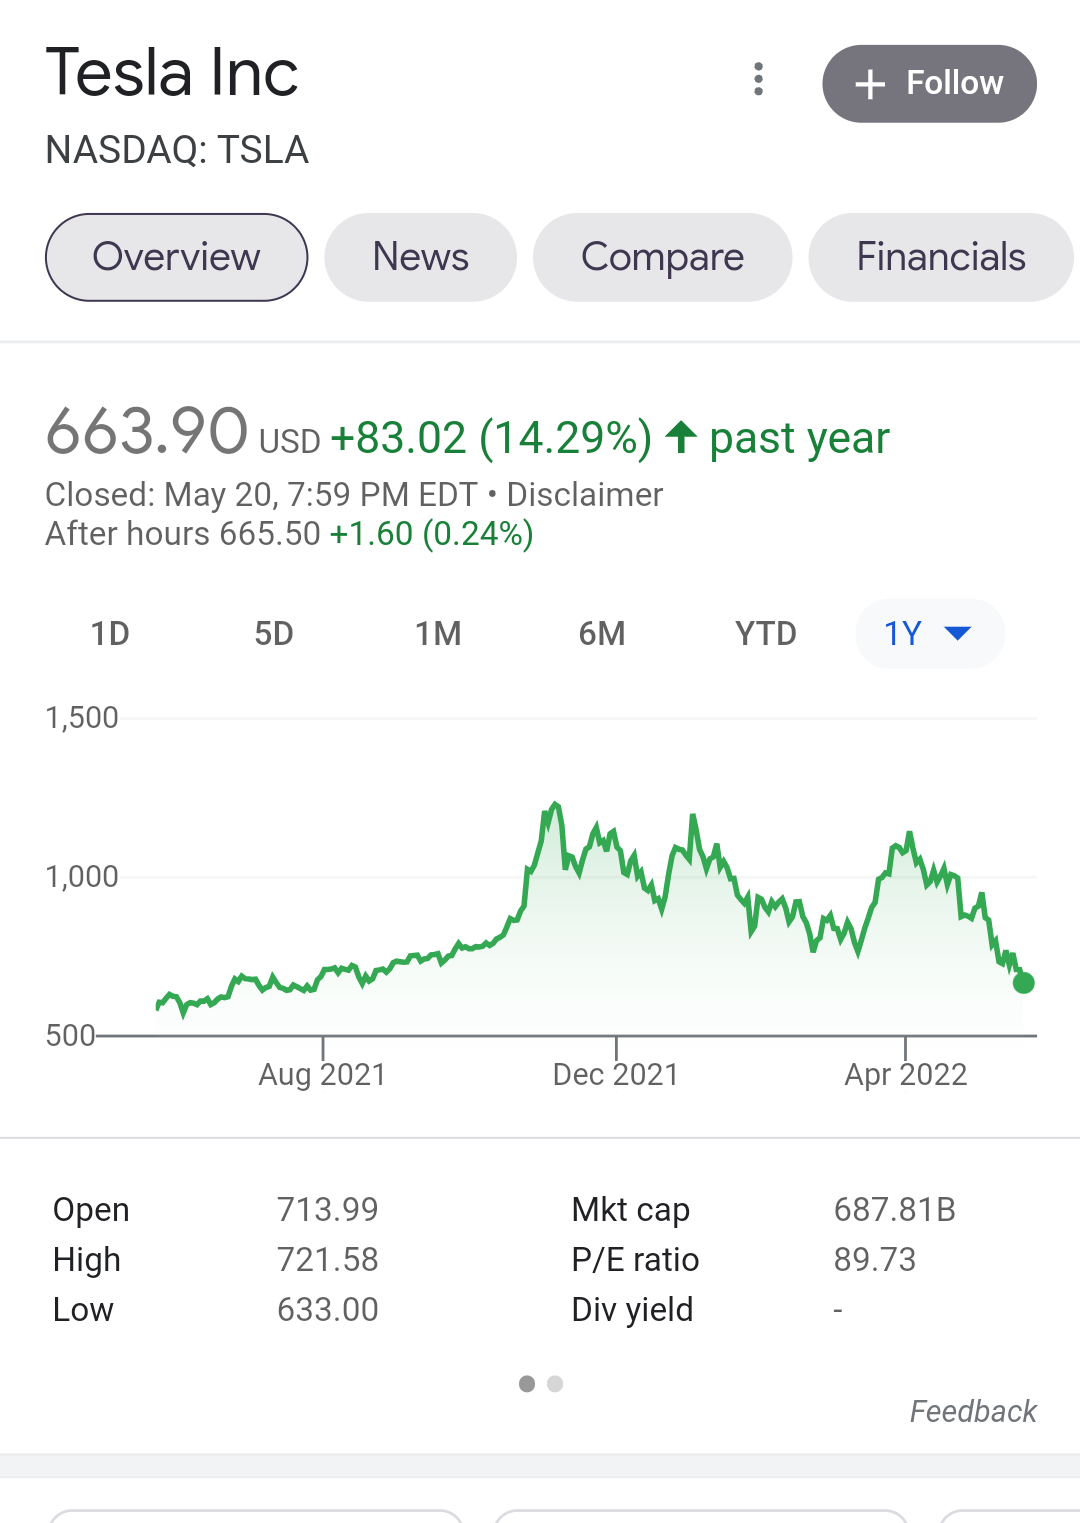Choose the 6M time range
The image size is (1080, 1523).
pyautogui.click(x=602, y=634)
